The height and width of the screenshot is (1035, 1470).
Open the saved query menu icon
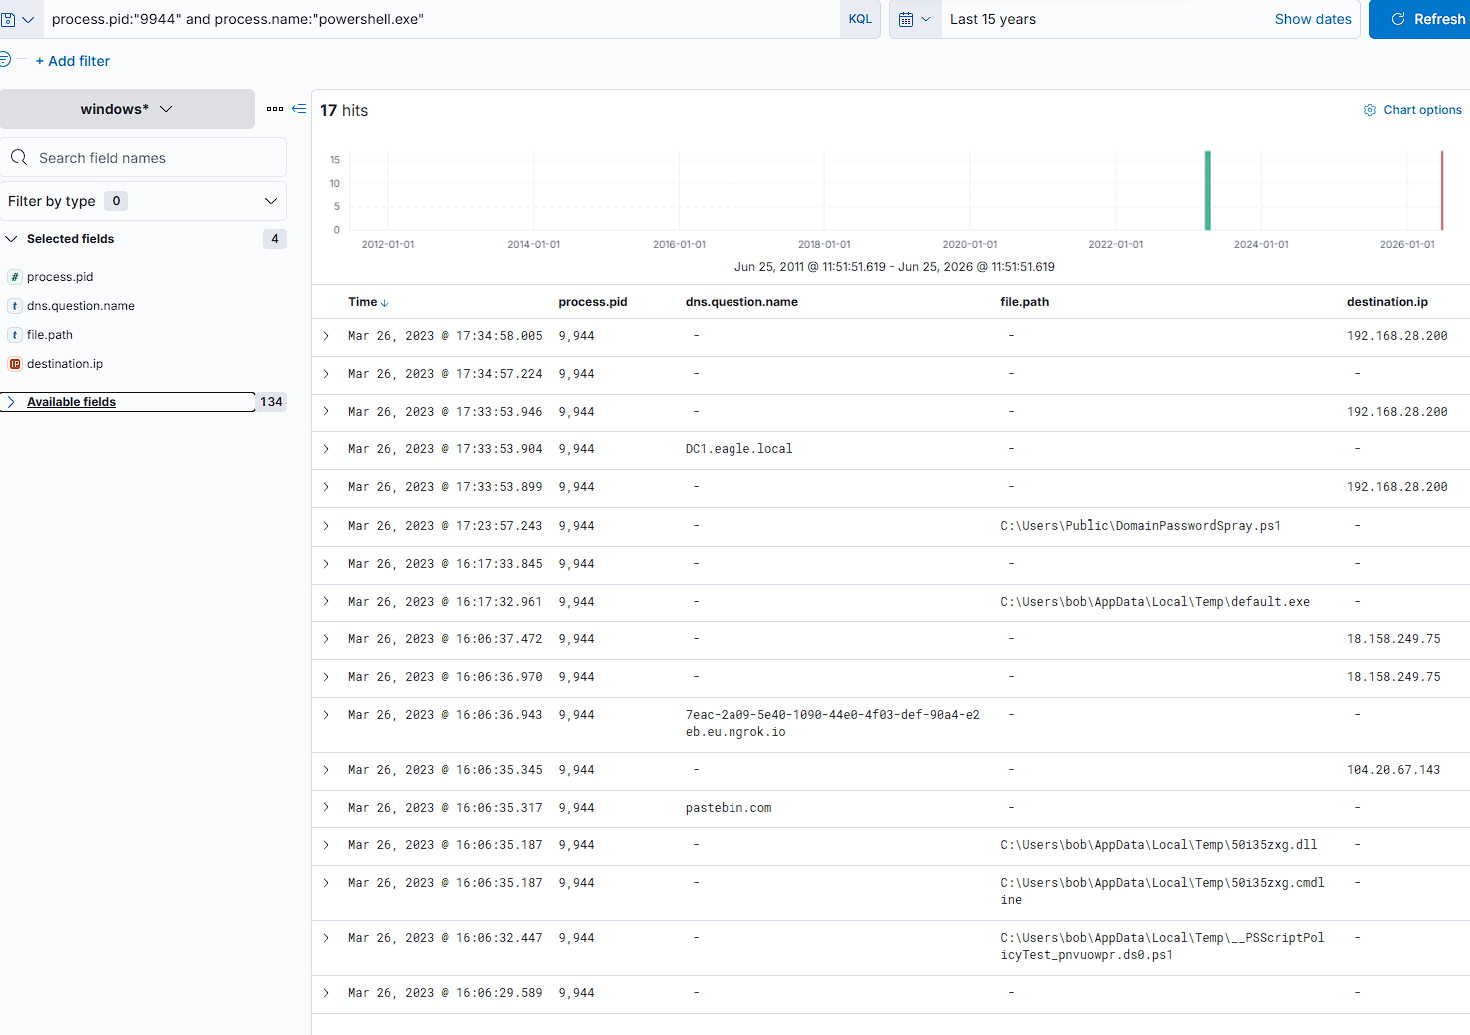(x=17, y=19)
